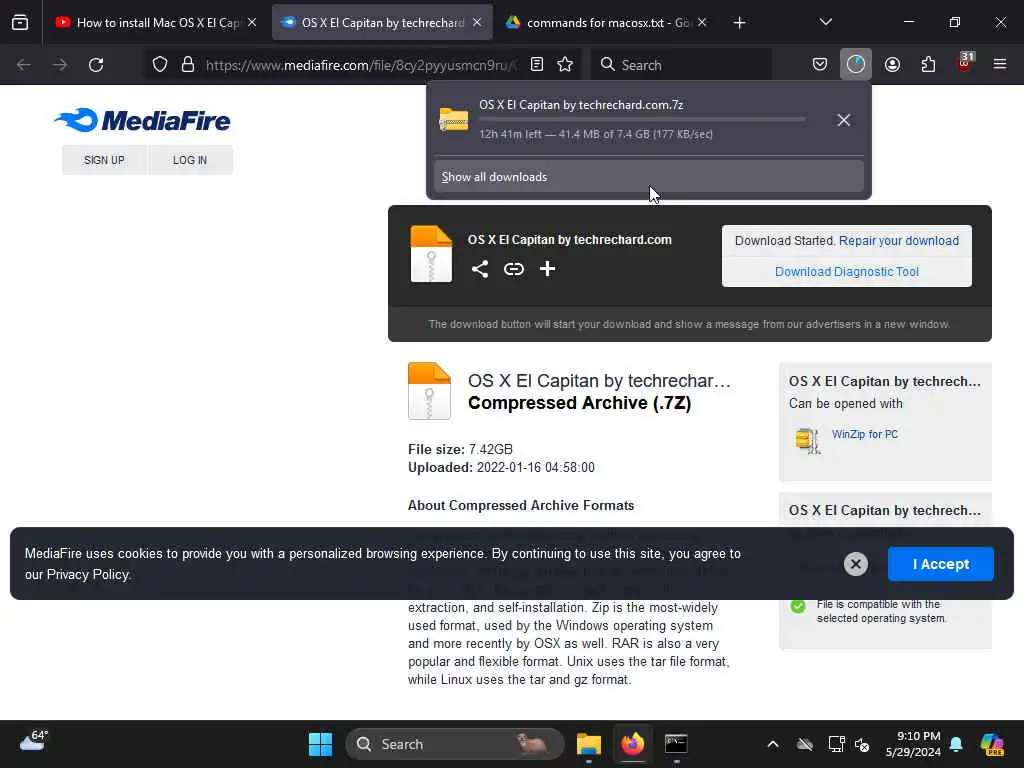Toggle the downloads panel button

(x=856, y=64)
